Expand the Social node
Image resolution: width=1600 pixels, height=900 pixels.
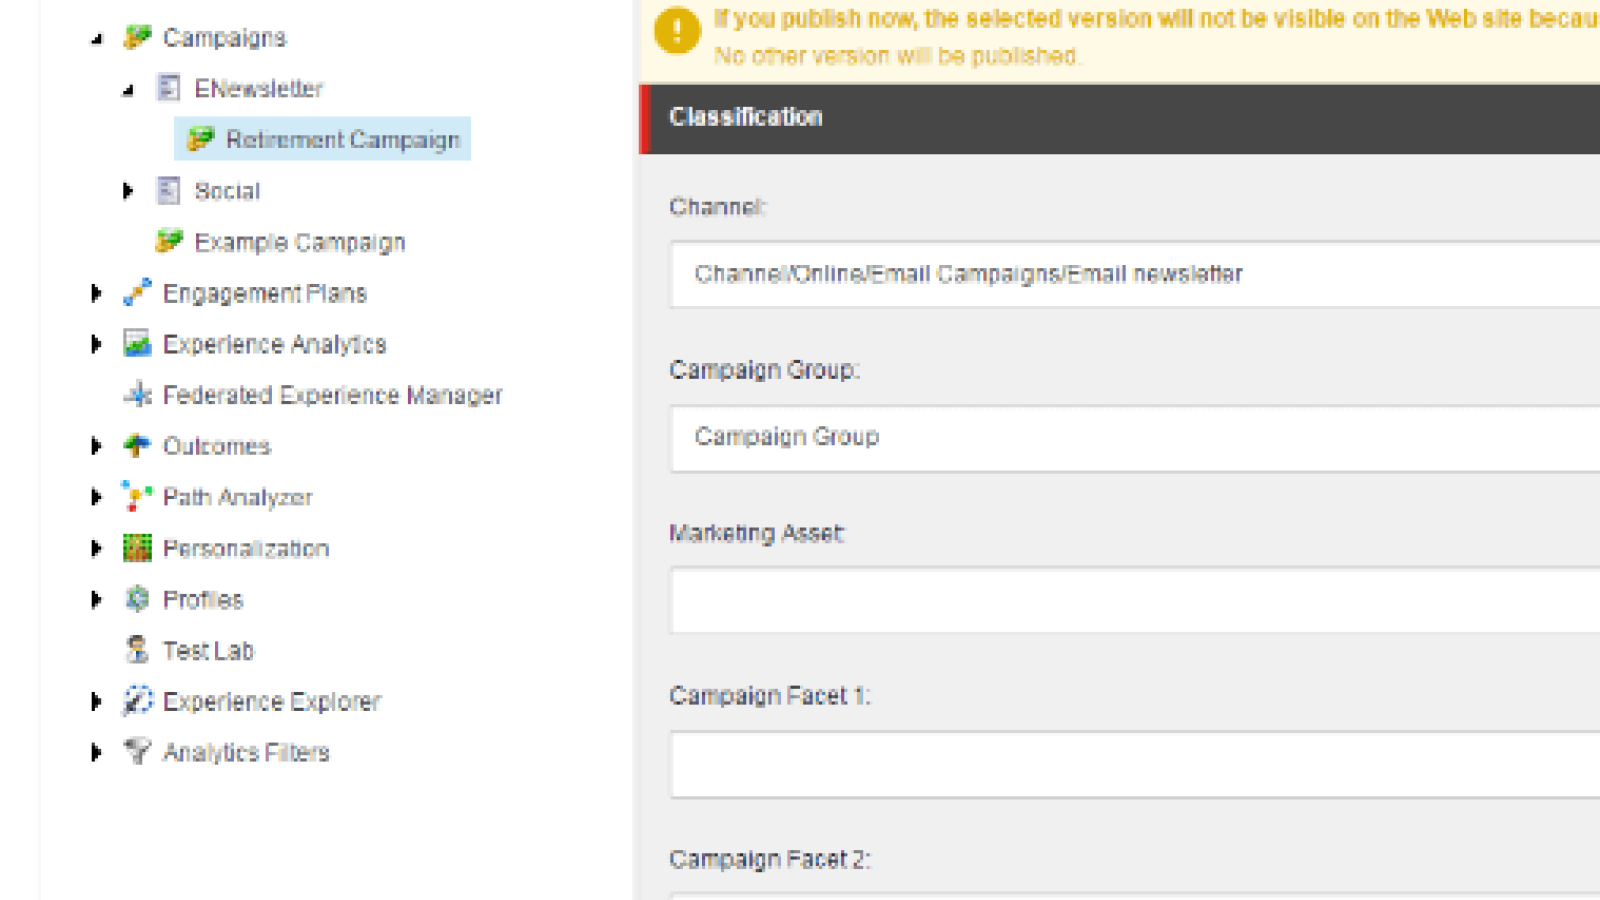[x=127, y=190]
